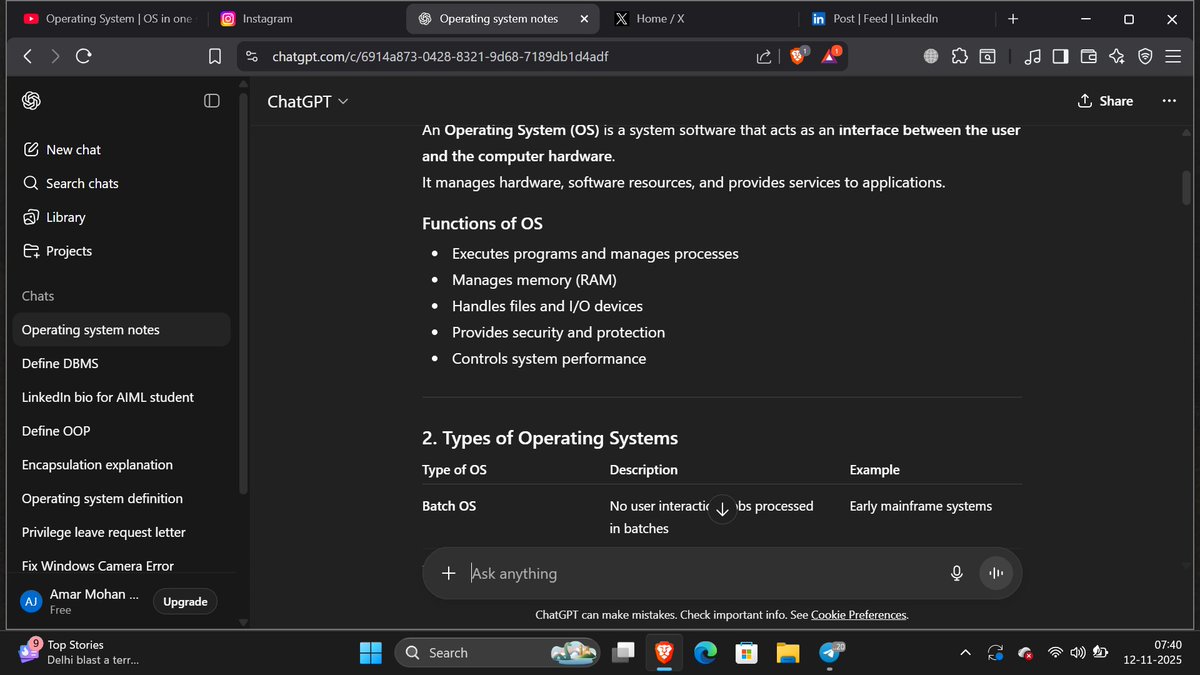Screen dimensions: 1200x675
Task: Open the Cookie Preferences link
Action: click(x=858, y=614)
